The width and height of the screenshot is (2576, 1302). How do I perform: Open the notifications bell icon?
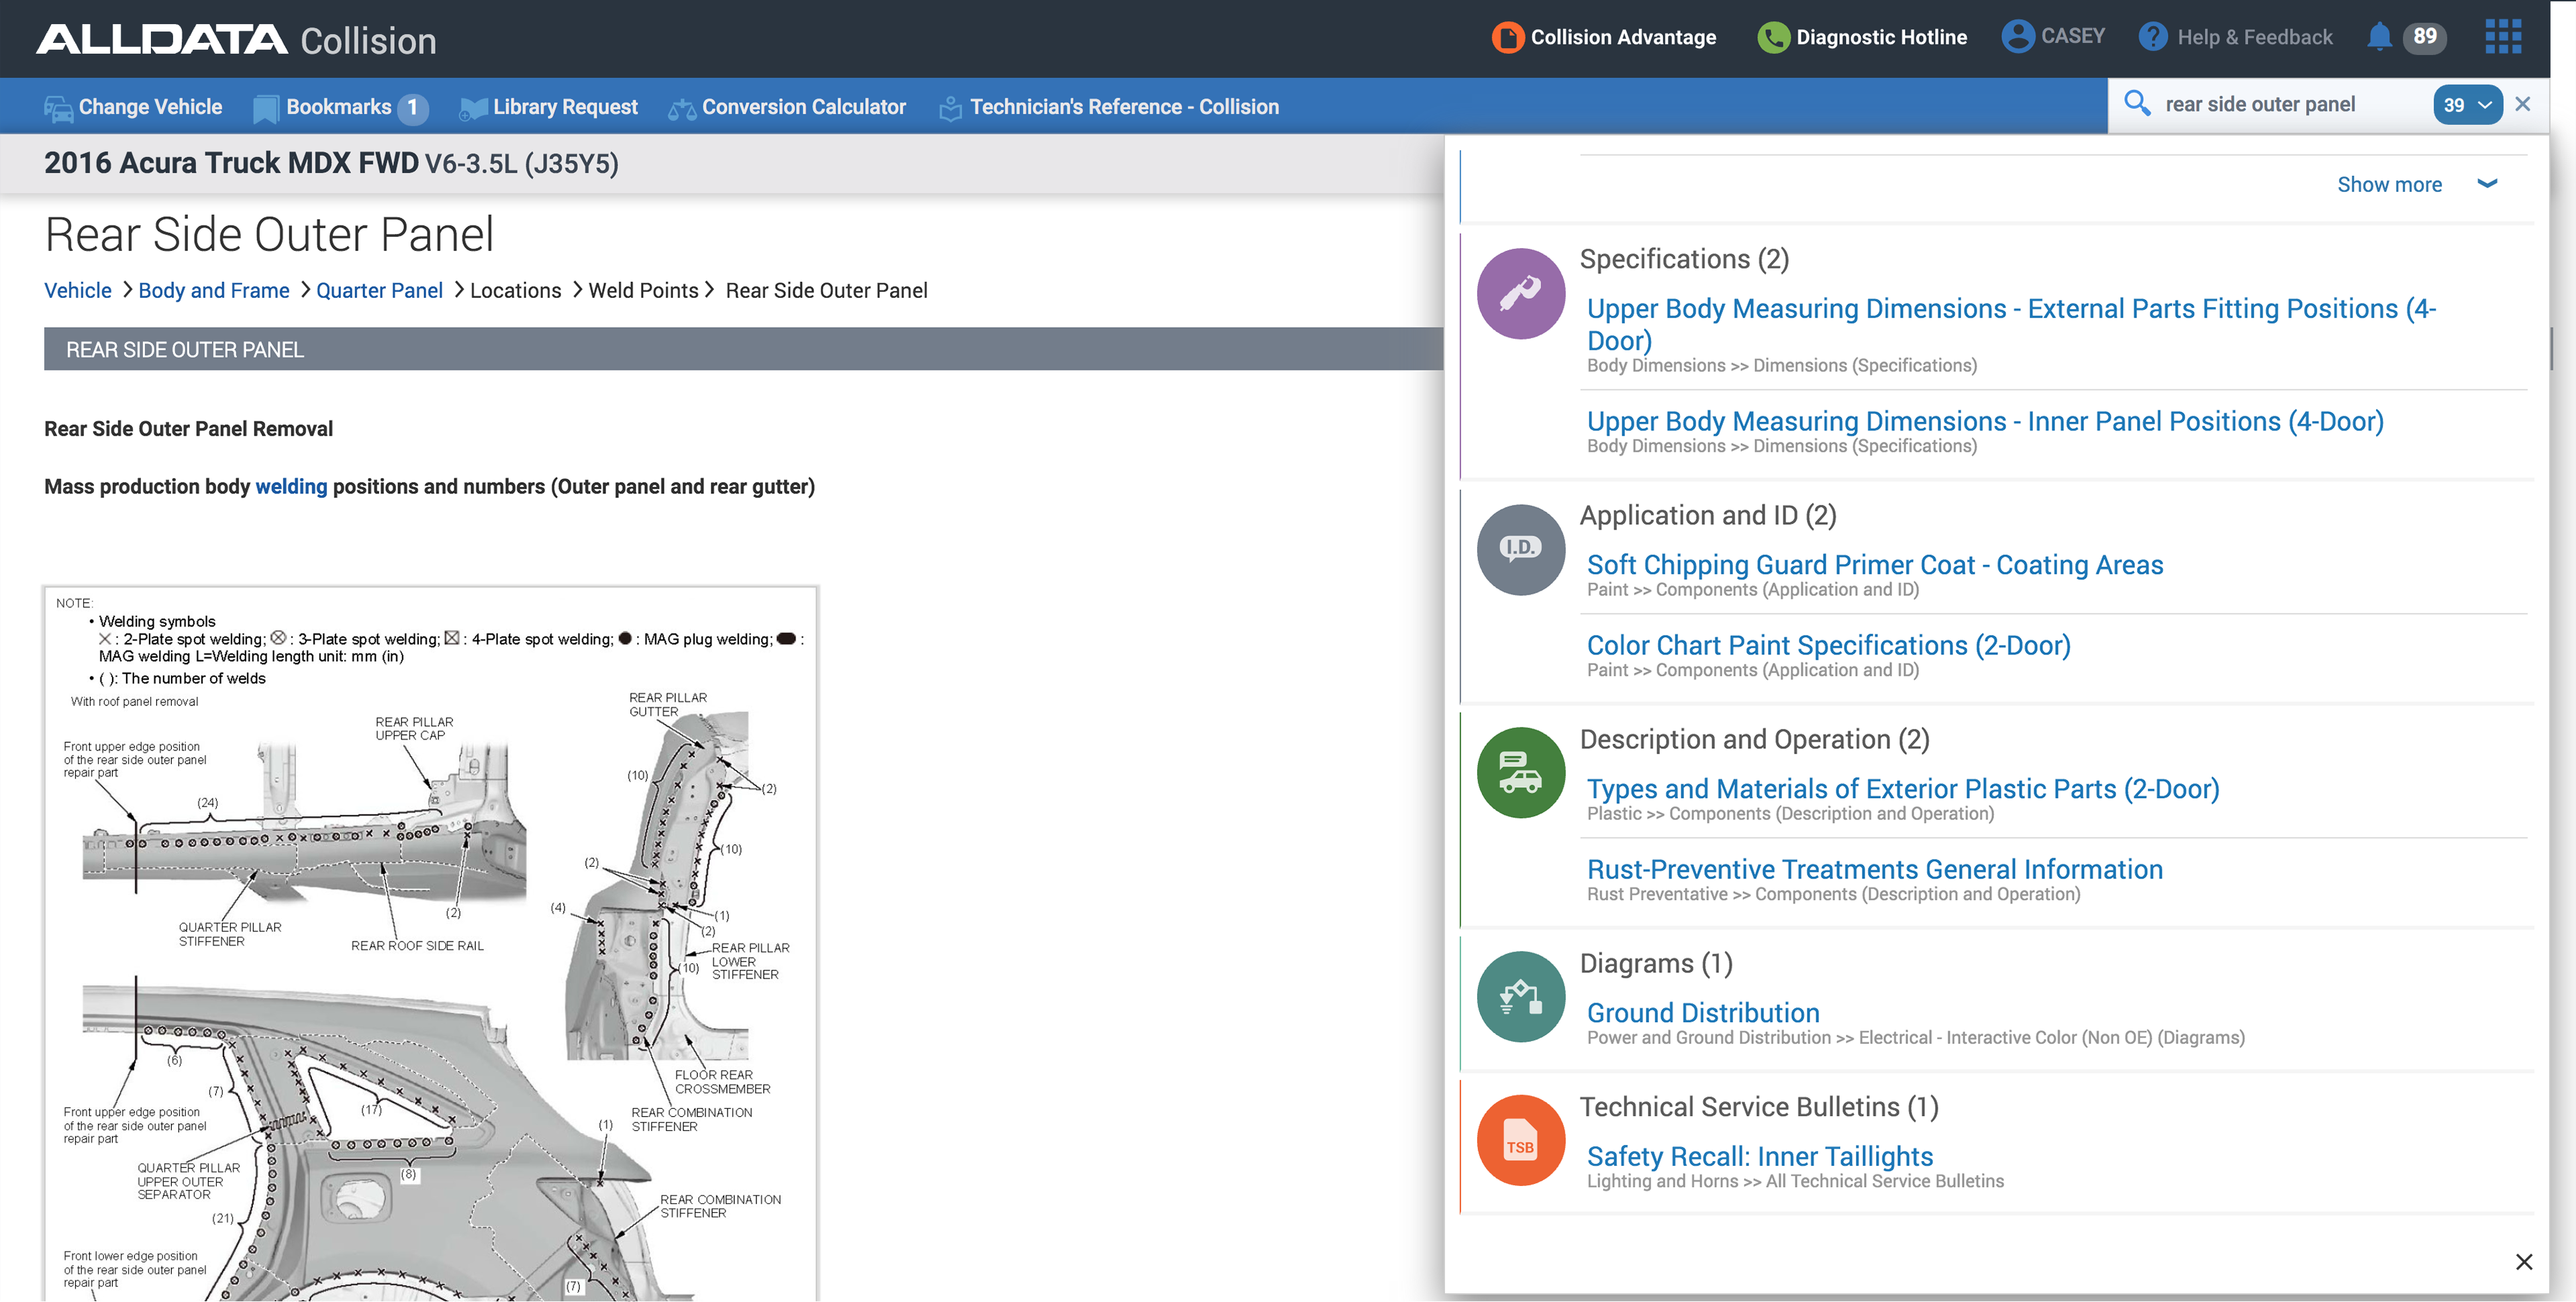click(2379, 37)
